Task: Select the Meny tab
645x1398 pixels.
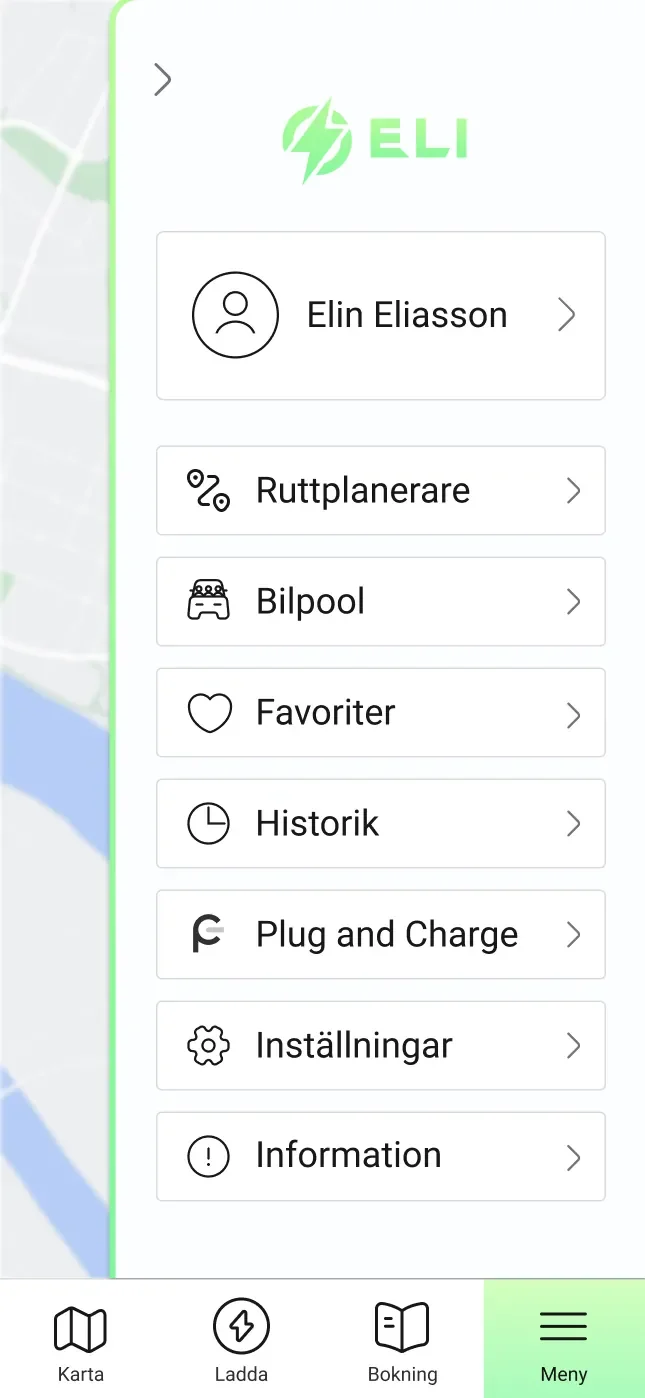Action: pyautogui.click(x=563, y=1340)
